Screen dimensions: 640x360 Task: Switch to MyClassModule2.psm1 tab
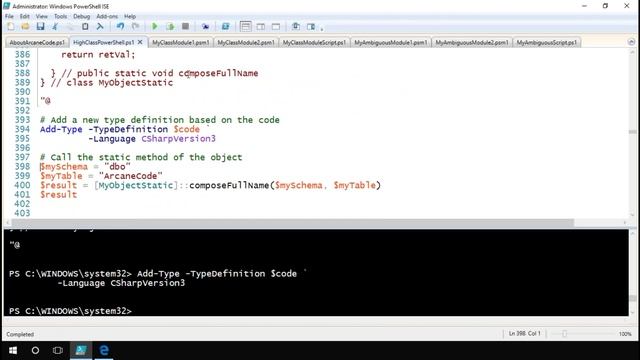tap(246, 42)
